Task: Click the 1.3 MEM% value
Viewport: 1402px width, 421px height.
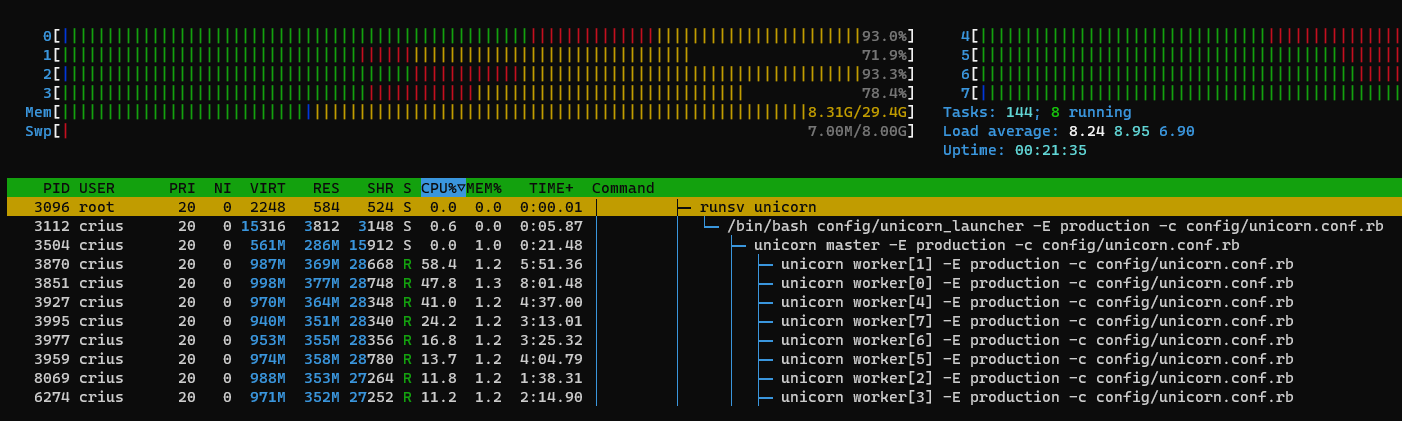Action: click(489, 283)
